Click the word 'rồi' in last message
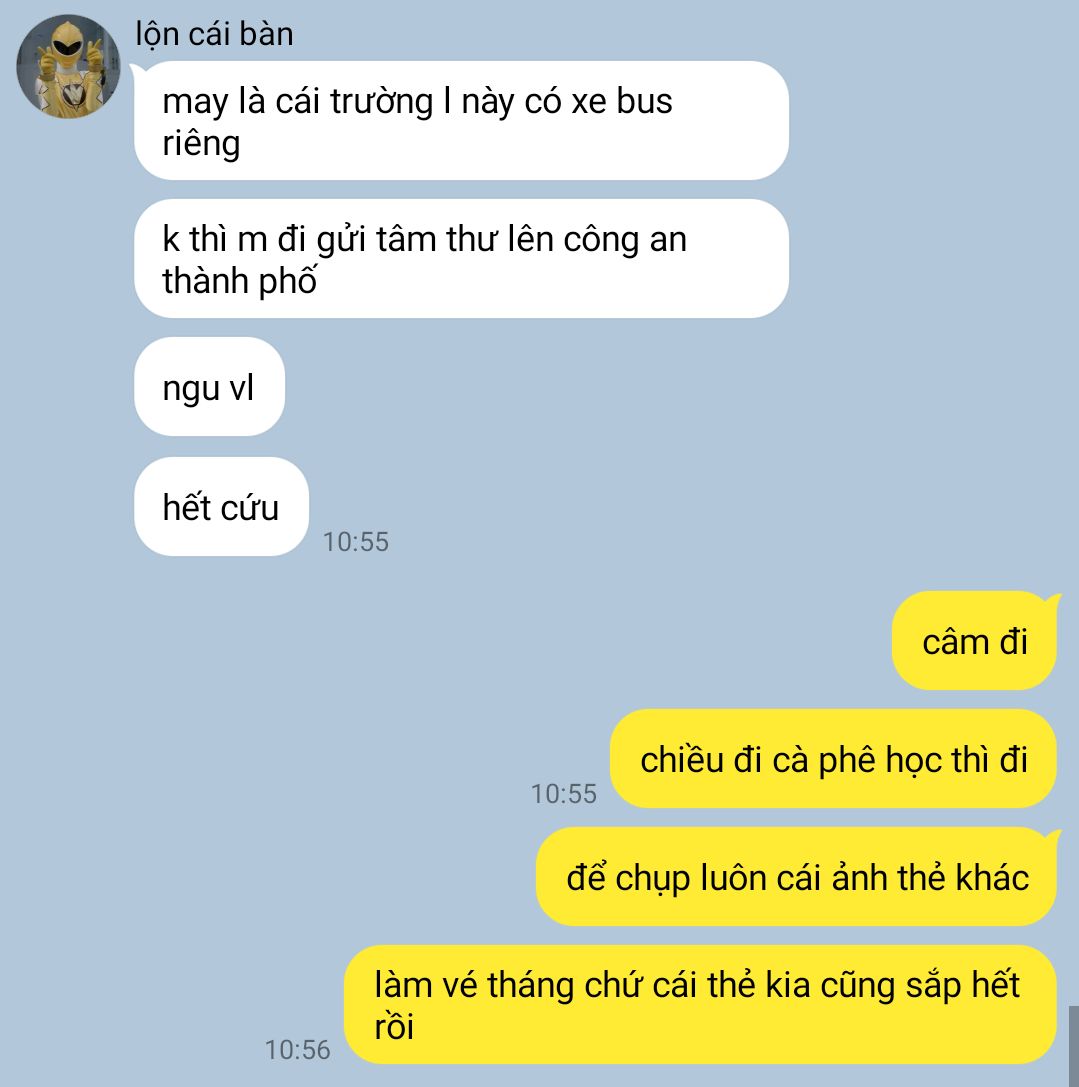This screenshot has height=1087, width=1079. [394, 1027]
